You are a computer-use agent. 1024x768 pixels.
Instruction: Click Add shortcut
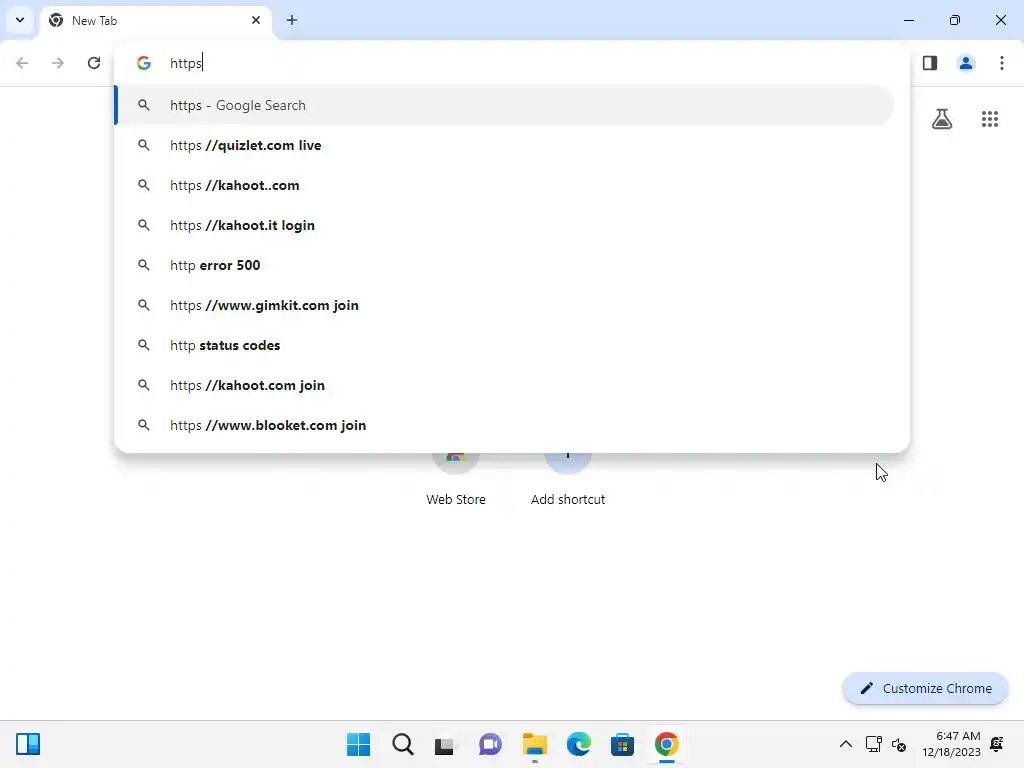pos(568,480)
